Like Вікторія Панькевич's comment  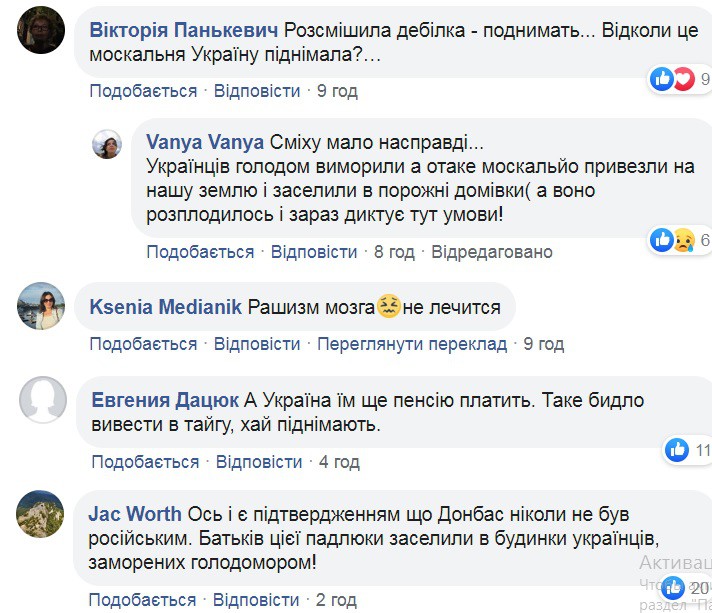[x=143, y=91]
